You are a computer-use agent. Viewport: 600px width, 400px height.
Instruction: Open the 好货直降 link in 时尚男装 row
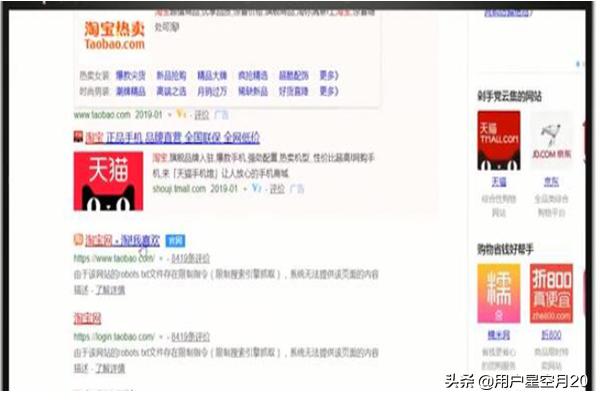(293, 91)
